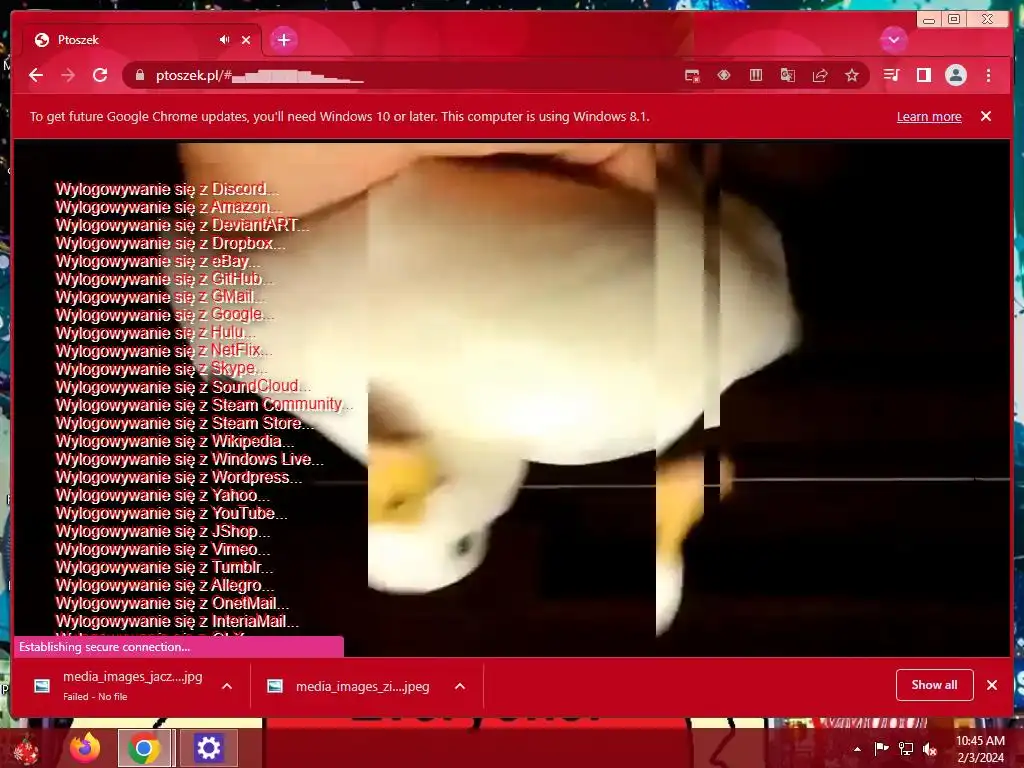Click the blocked pop-up icon in address bar

692,76
